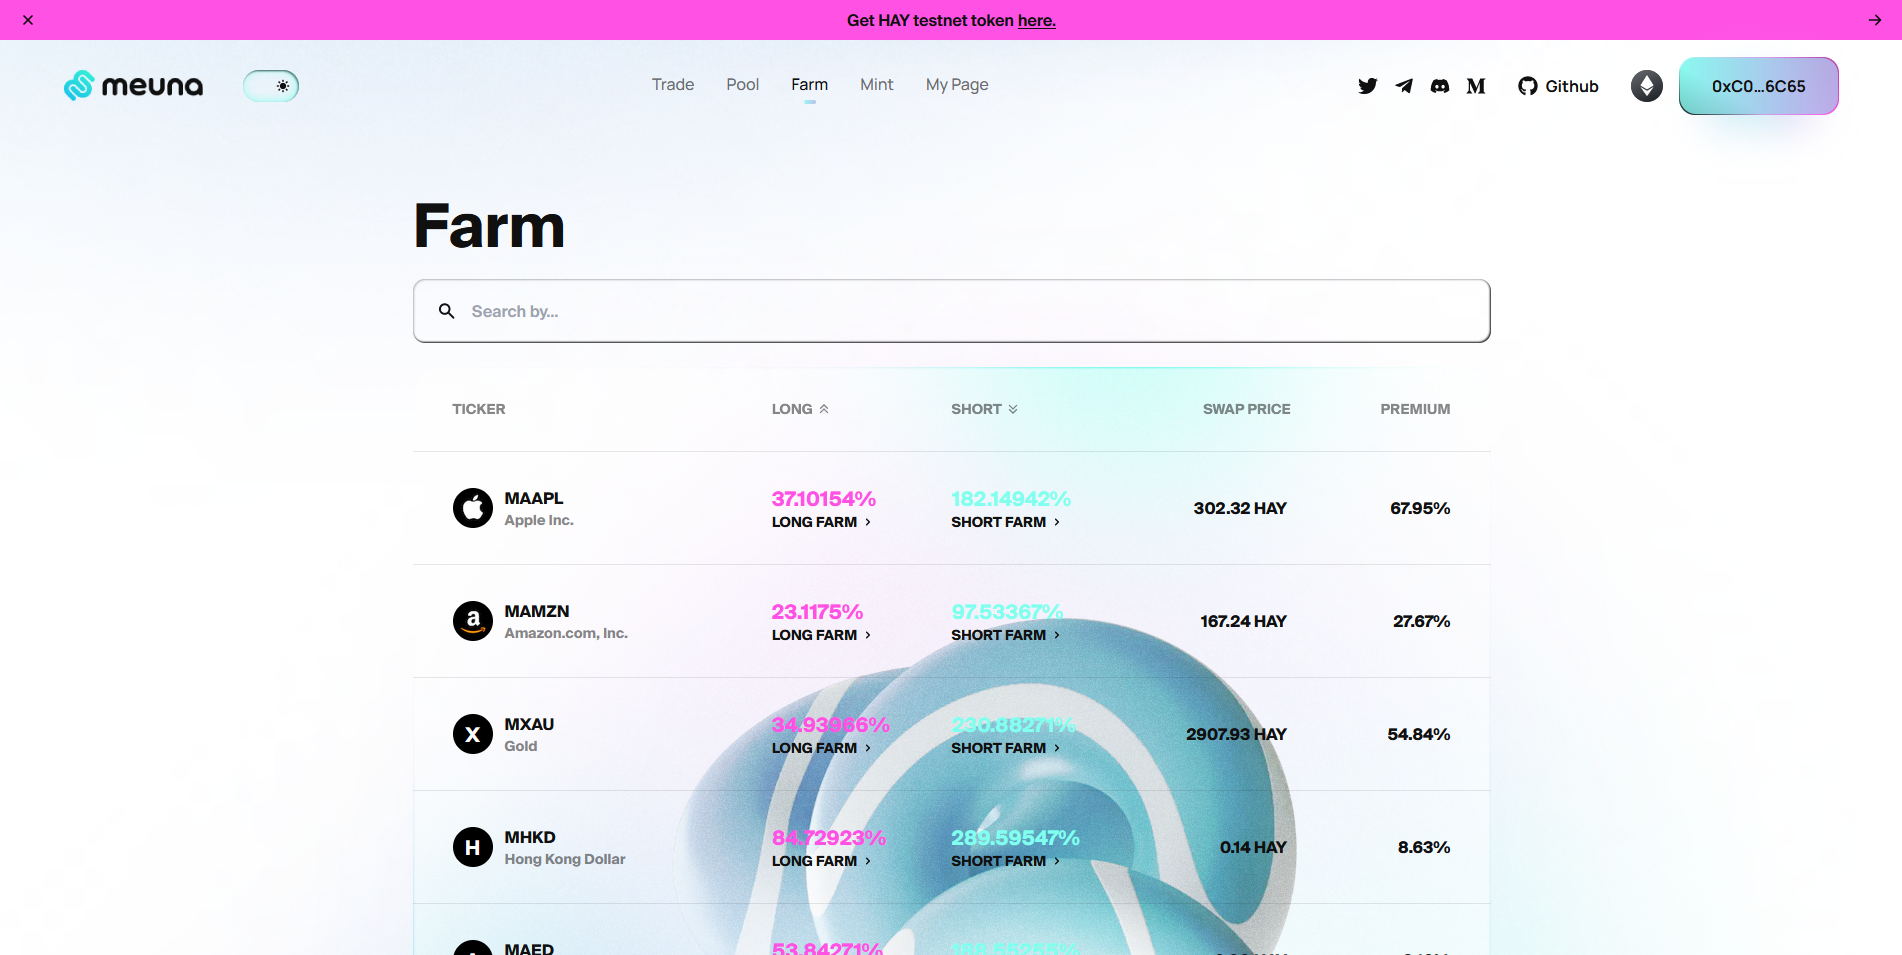Go to the Trade tab
The height and width of the screenshot is (955, 1902).
coord(672,85)
